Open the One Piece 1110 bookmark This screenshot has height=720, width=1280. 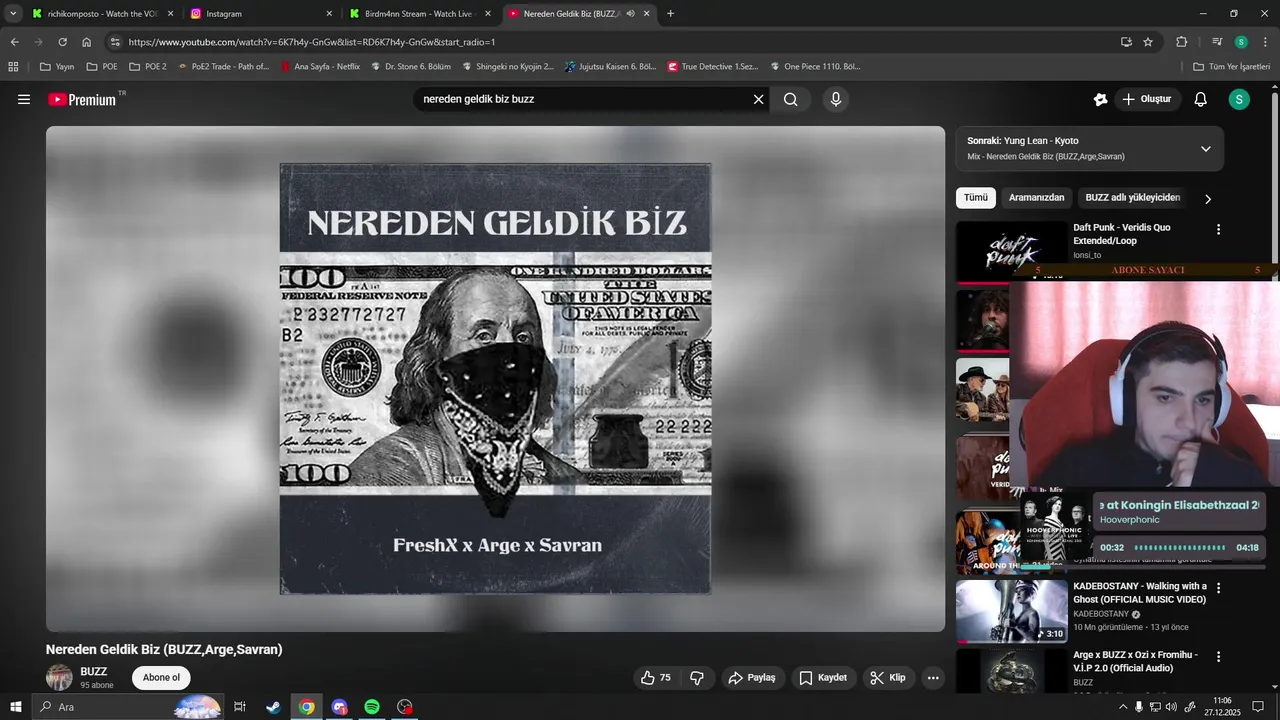point(815,67)
